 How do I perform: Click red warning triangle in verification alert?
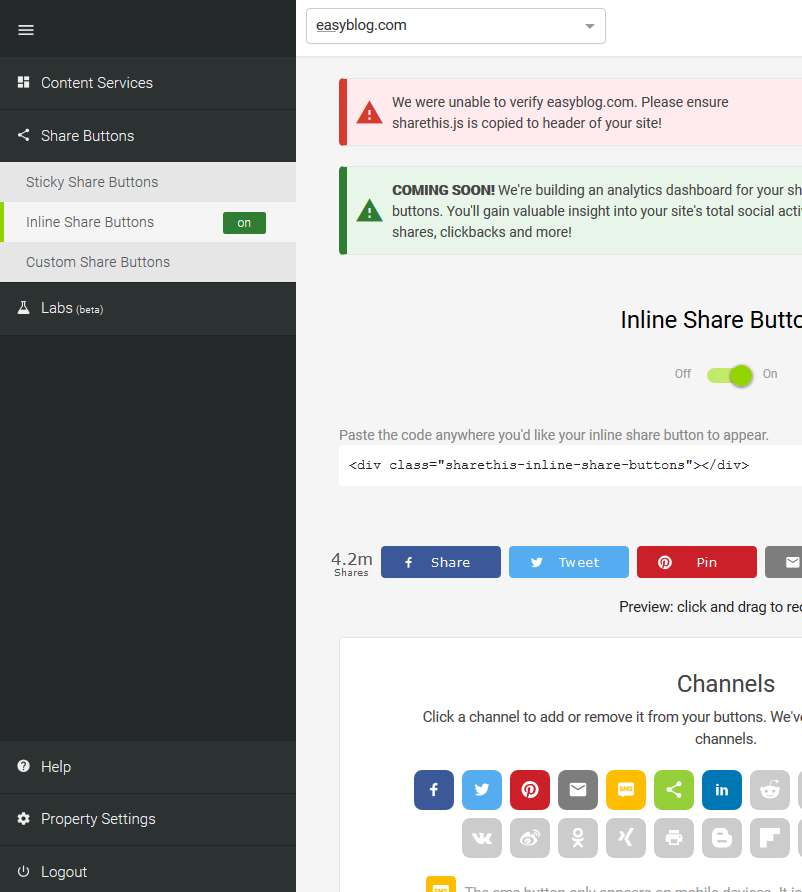[x=369, y=113]
